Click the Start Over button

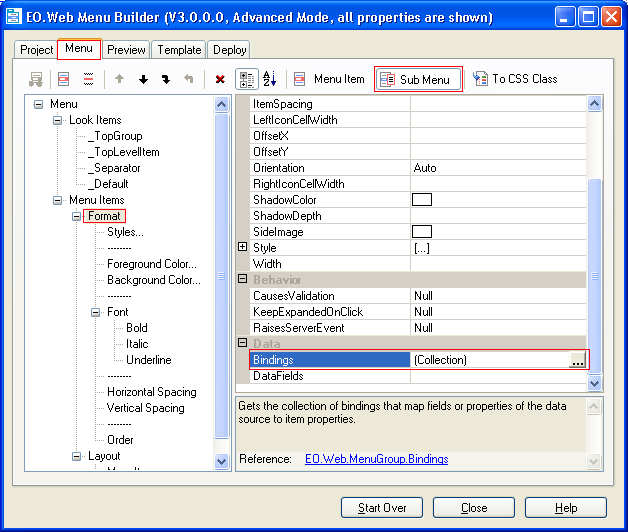pos(382,508)
